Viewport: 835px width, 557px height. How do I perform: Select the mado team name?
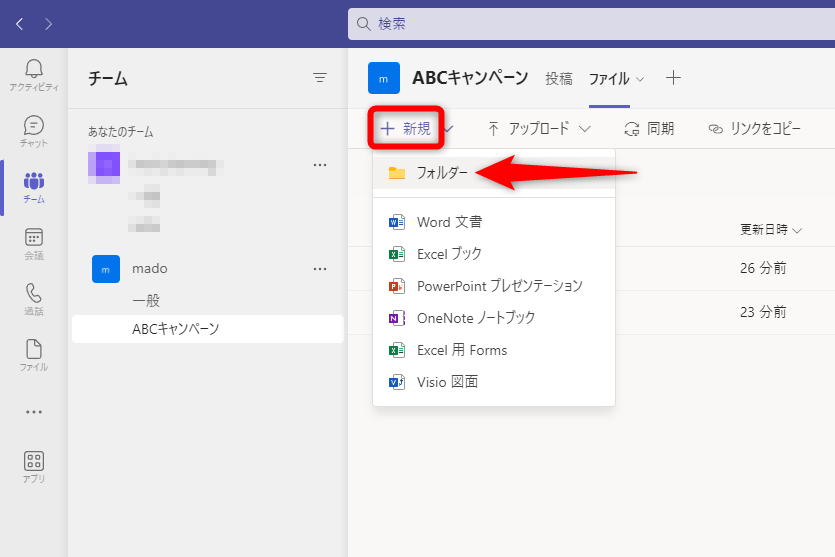tap(150, 268)
